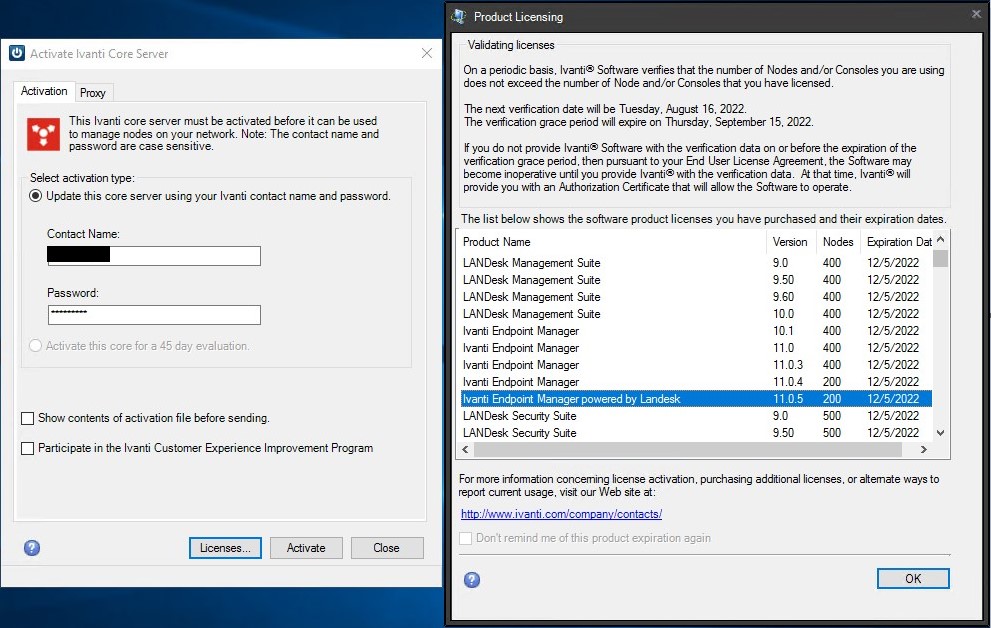Click the down scroll arrow on the license list
Screen dimensions: 991x628
pyautogui.click(x=940, y=432)
